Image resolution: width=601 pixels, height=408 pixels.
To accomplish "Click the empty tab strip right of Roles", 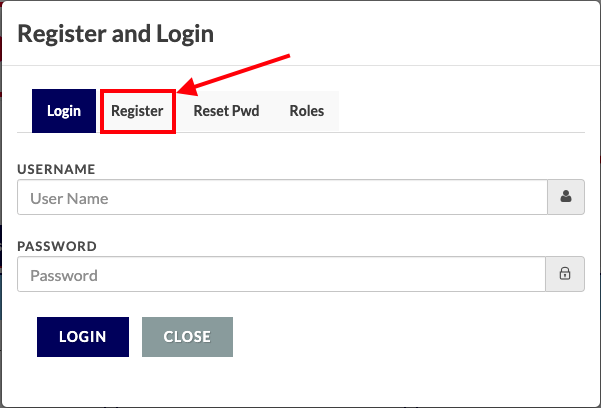I will [462, 111].
